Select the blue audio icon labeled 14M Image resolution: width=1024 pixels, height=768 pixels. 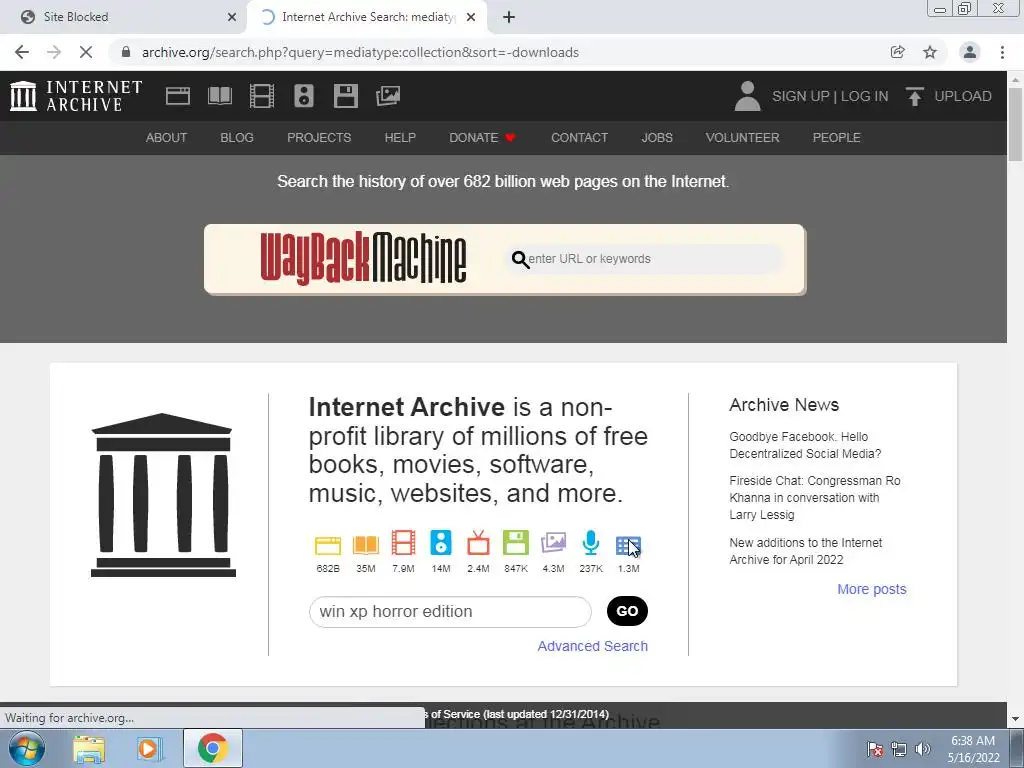coord(441,543)
